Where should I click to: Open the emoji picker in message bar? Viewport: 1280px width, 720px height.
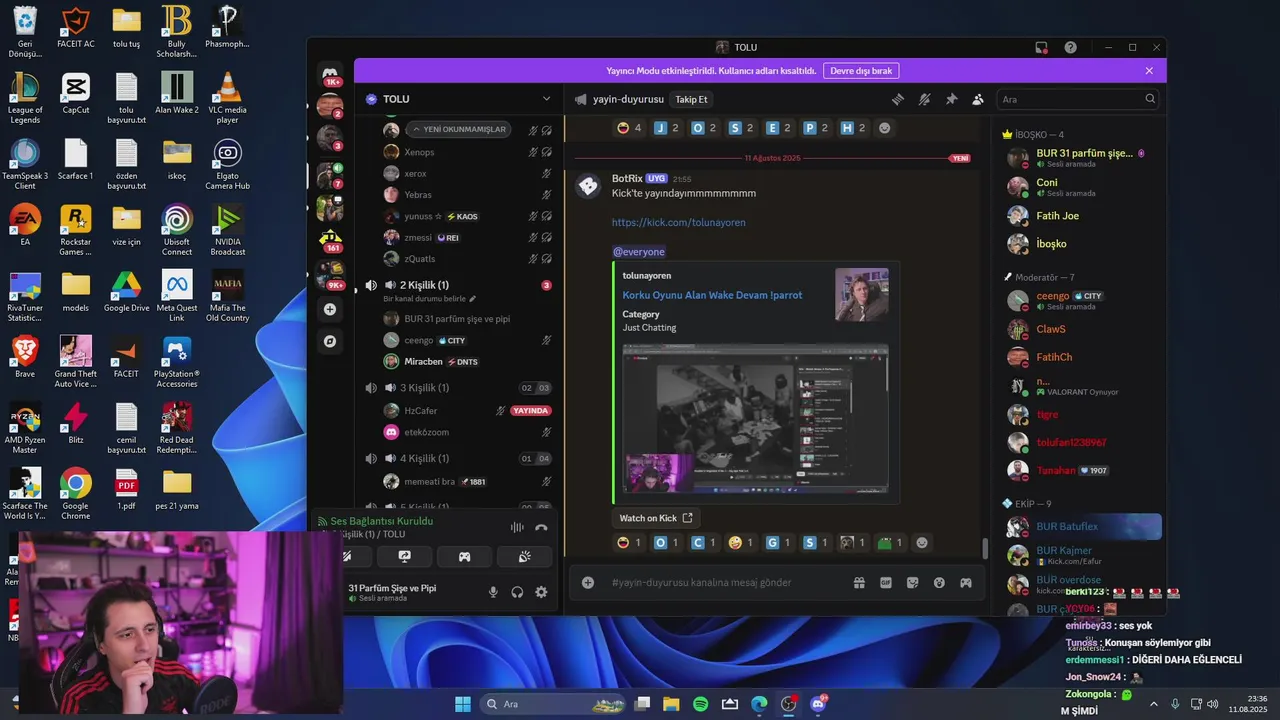(x=939, y=582)
